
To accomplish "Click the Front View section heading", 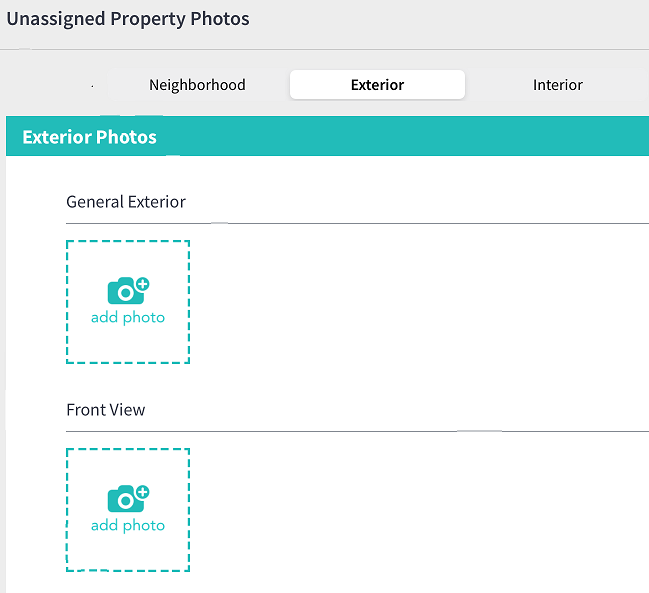I will [106, 410].
